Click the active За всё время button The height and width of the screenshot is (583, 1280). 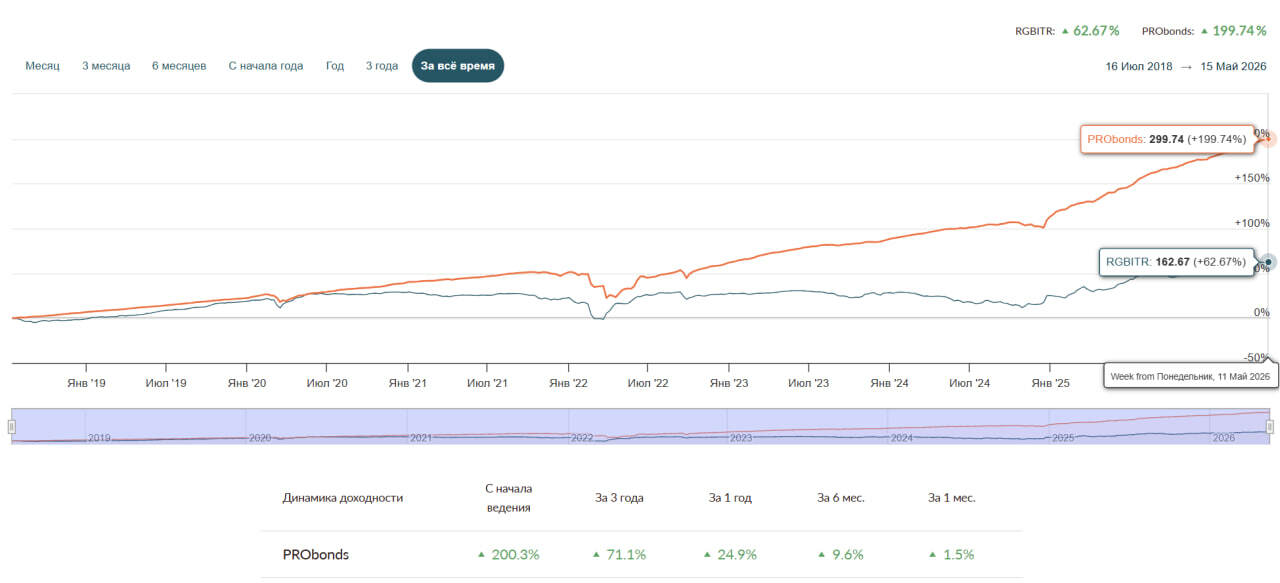coord(458,66)
